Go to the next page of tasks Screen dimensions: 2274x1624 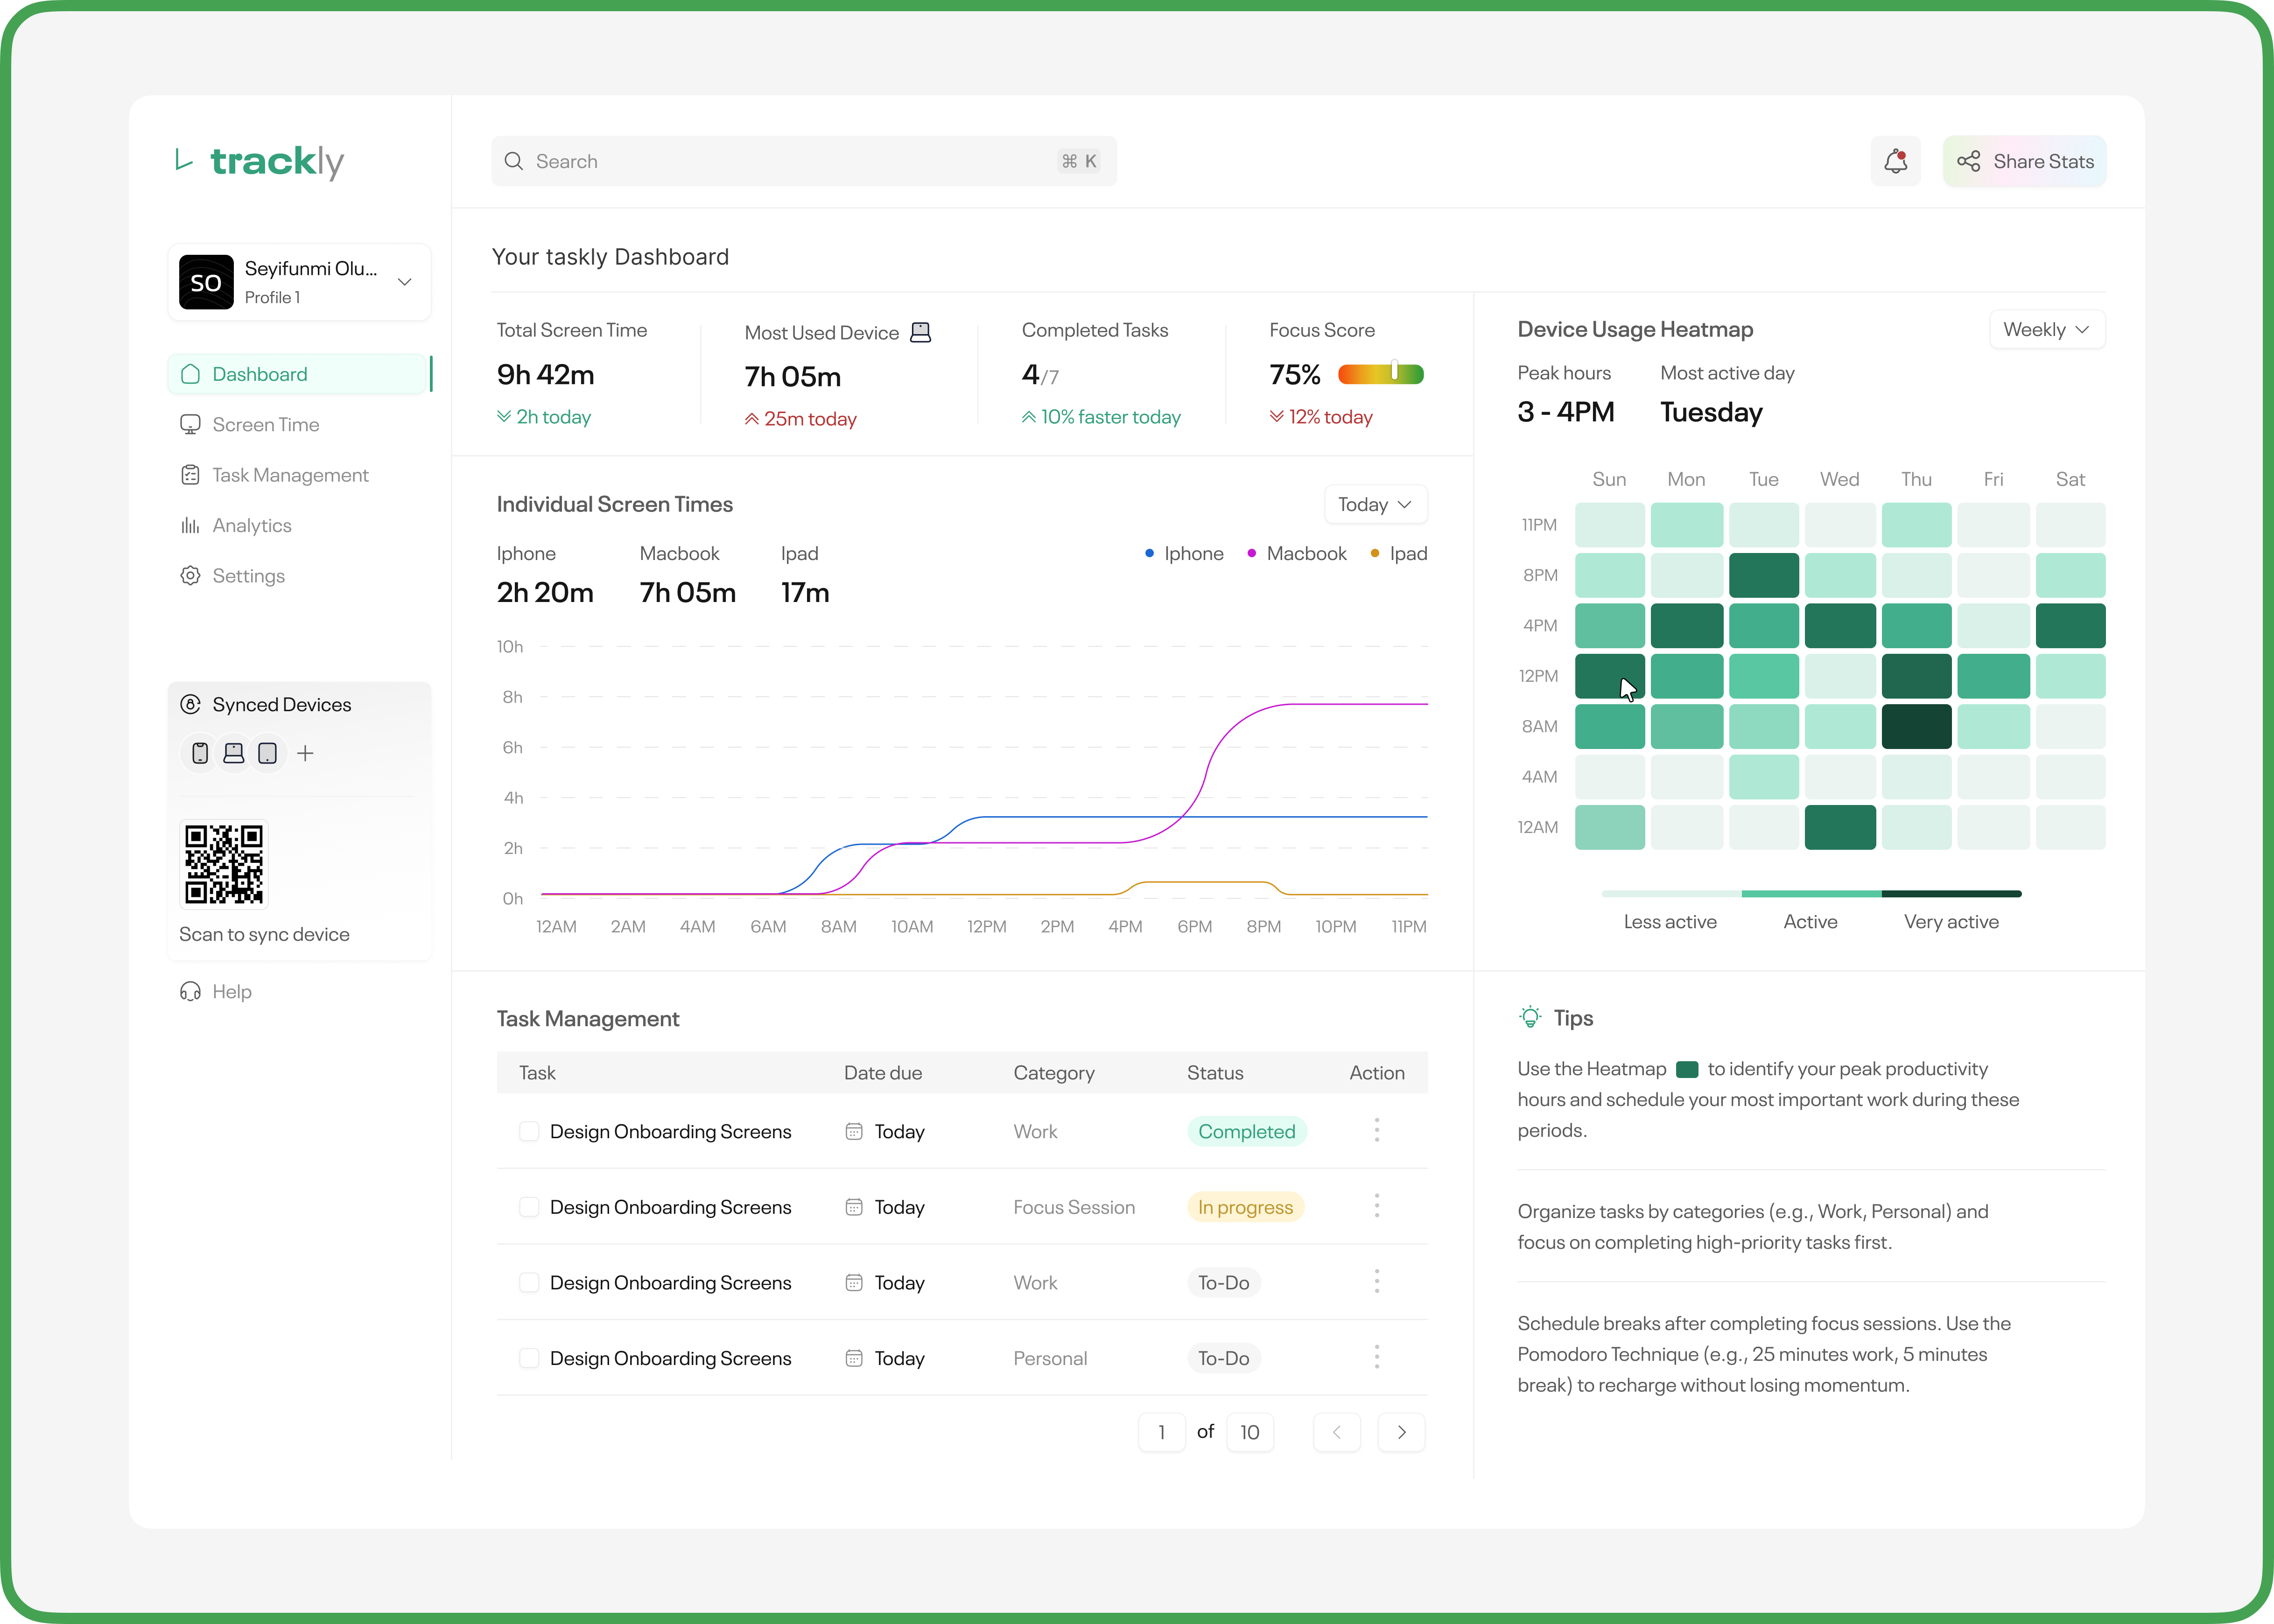pos(1401,1432)
